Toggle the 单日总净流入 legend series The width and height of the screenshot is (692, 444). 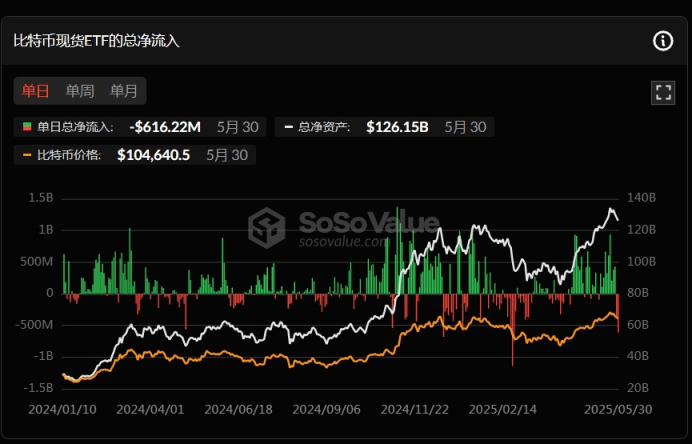140,127
